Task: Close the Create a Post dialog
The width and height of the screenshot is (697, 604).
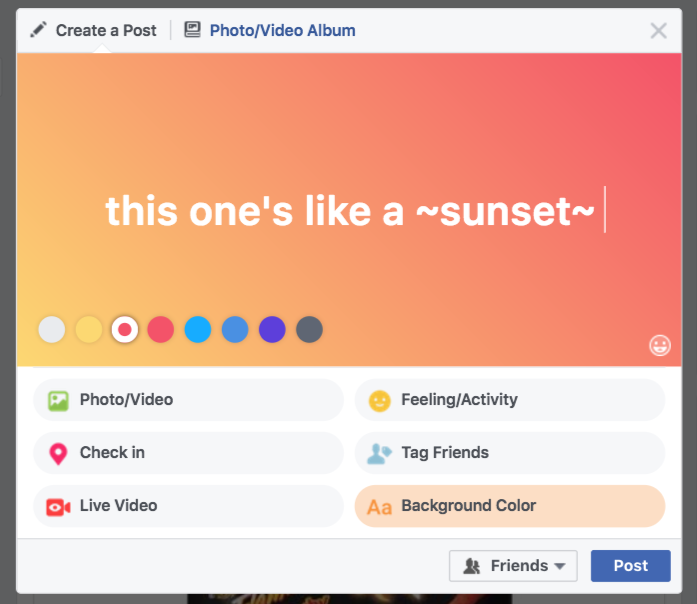Action: pyautogui.click(x=658, y=30)
